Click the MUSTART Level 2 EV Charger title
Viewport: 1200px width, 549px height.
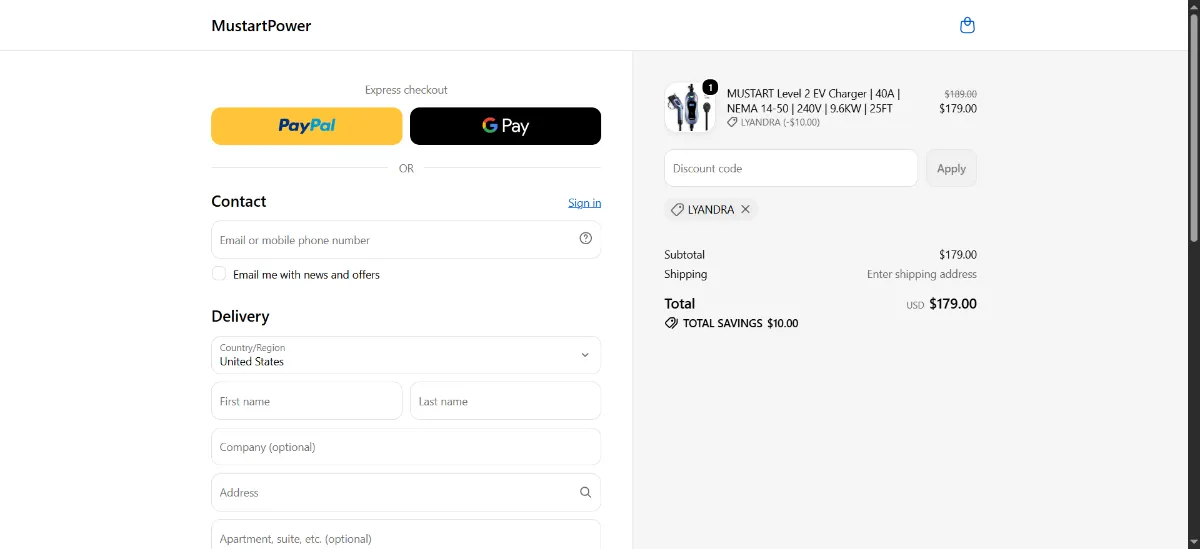click(x=814, y=100)
